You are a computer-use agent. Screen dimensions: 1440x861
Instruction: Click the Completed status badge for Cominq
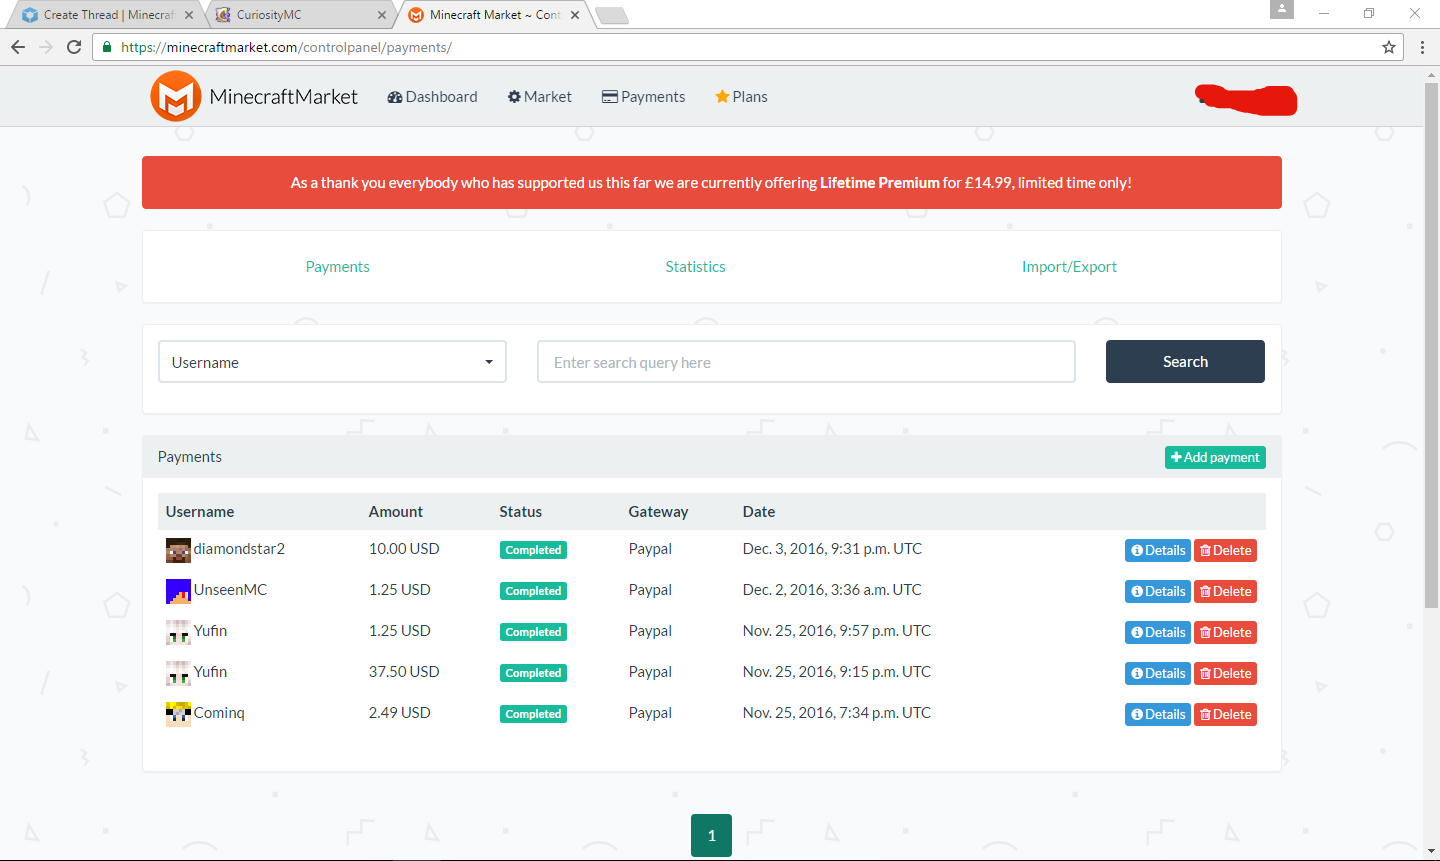point(533,715)
